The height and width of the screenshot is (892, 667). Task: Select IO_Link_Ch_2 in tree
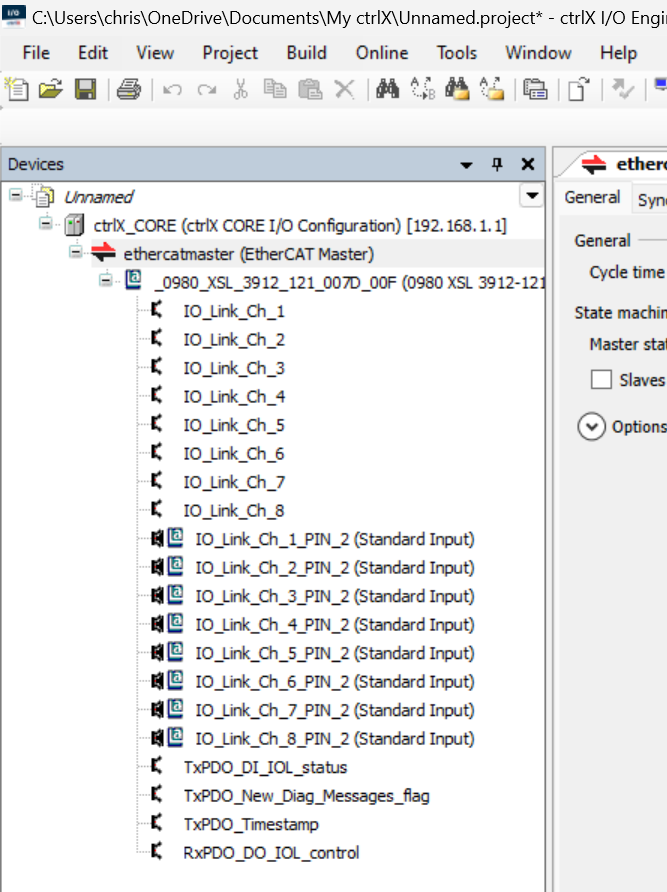tap(234, 340)
